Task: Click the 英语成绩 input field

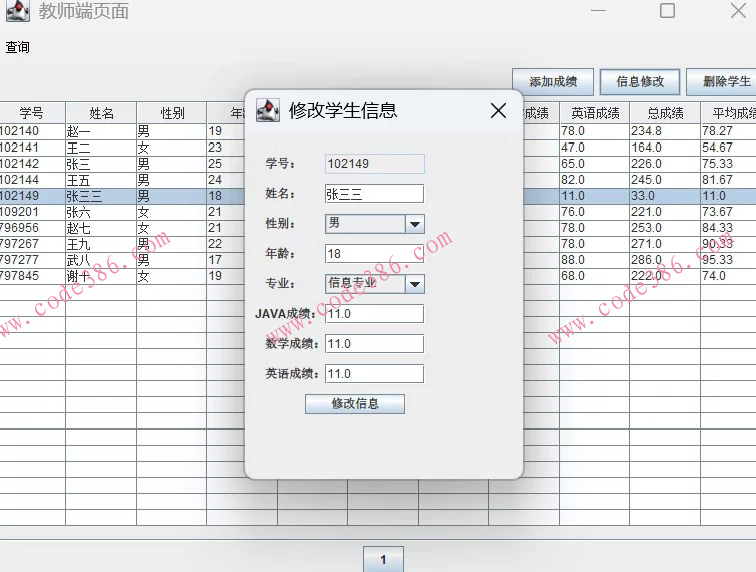Action: (375, 374)
